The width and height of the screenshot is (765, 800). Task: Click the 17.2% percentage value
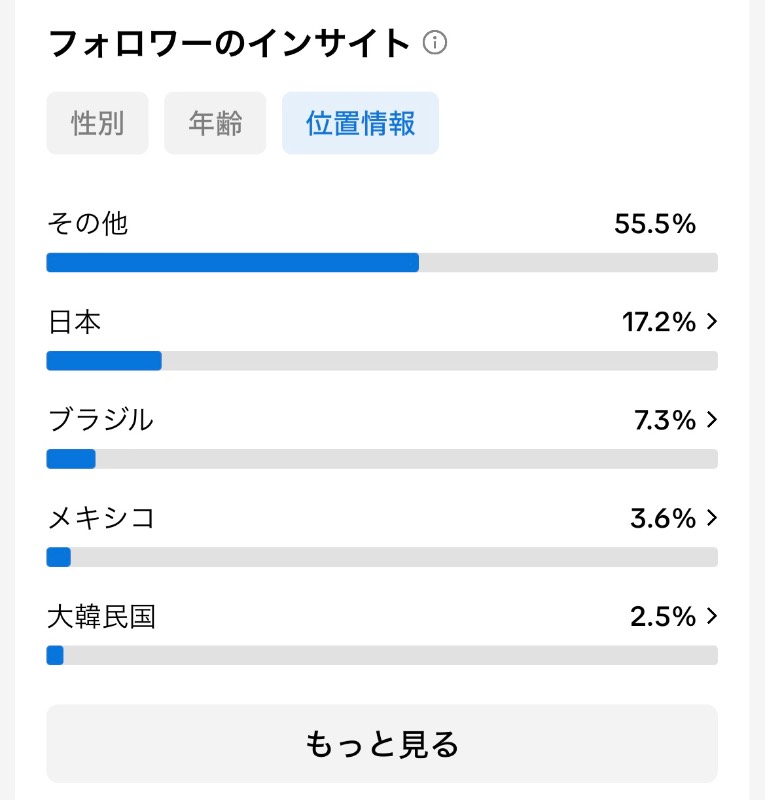(x=659, y=322)
